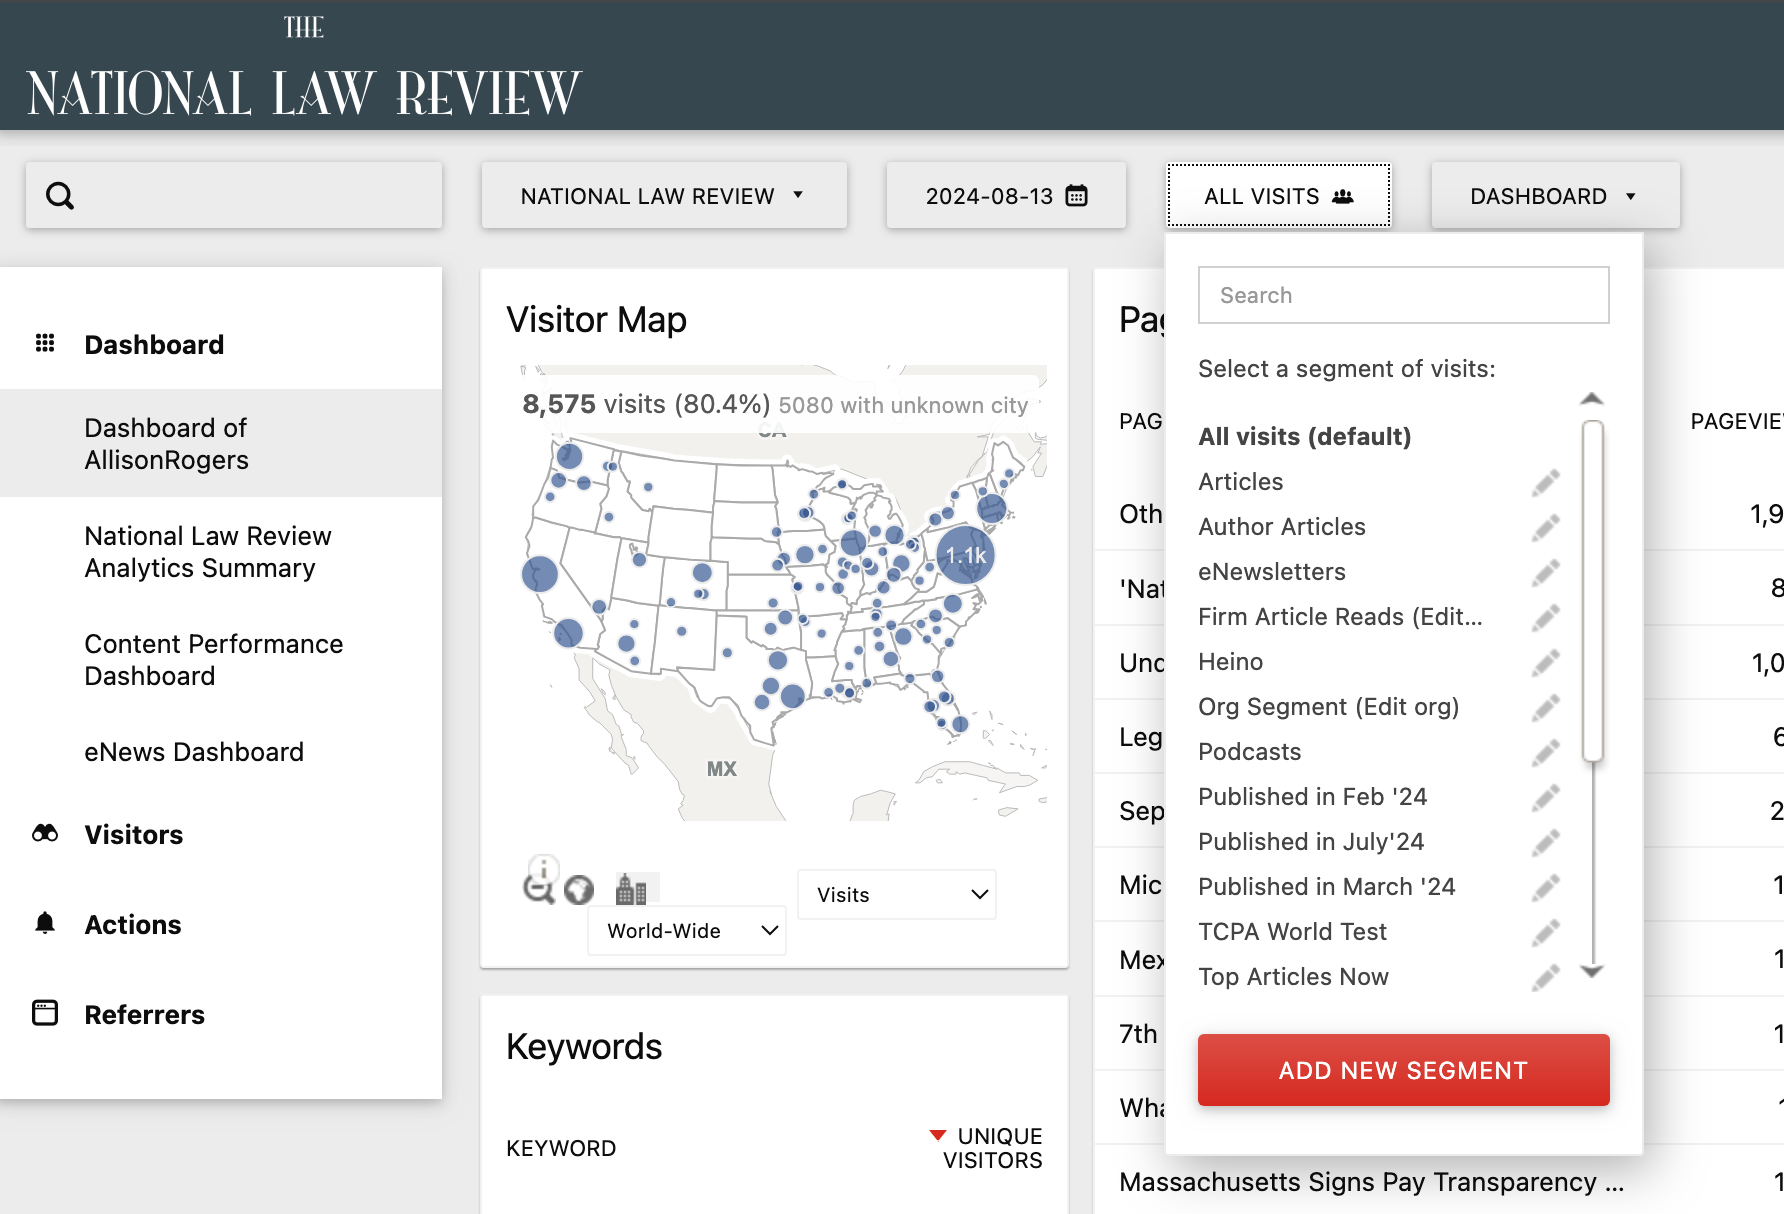Expand the Actions sidebar section

click(x=132, y=925)
